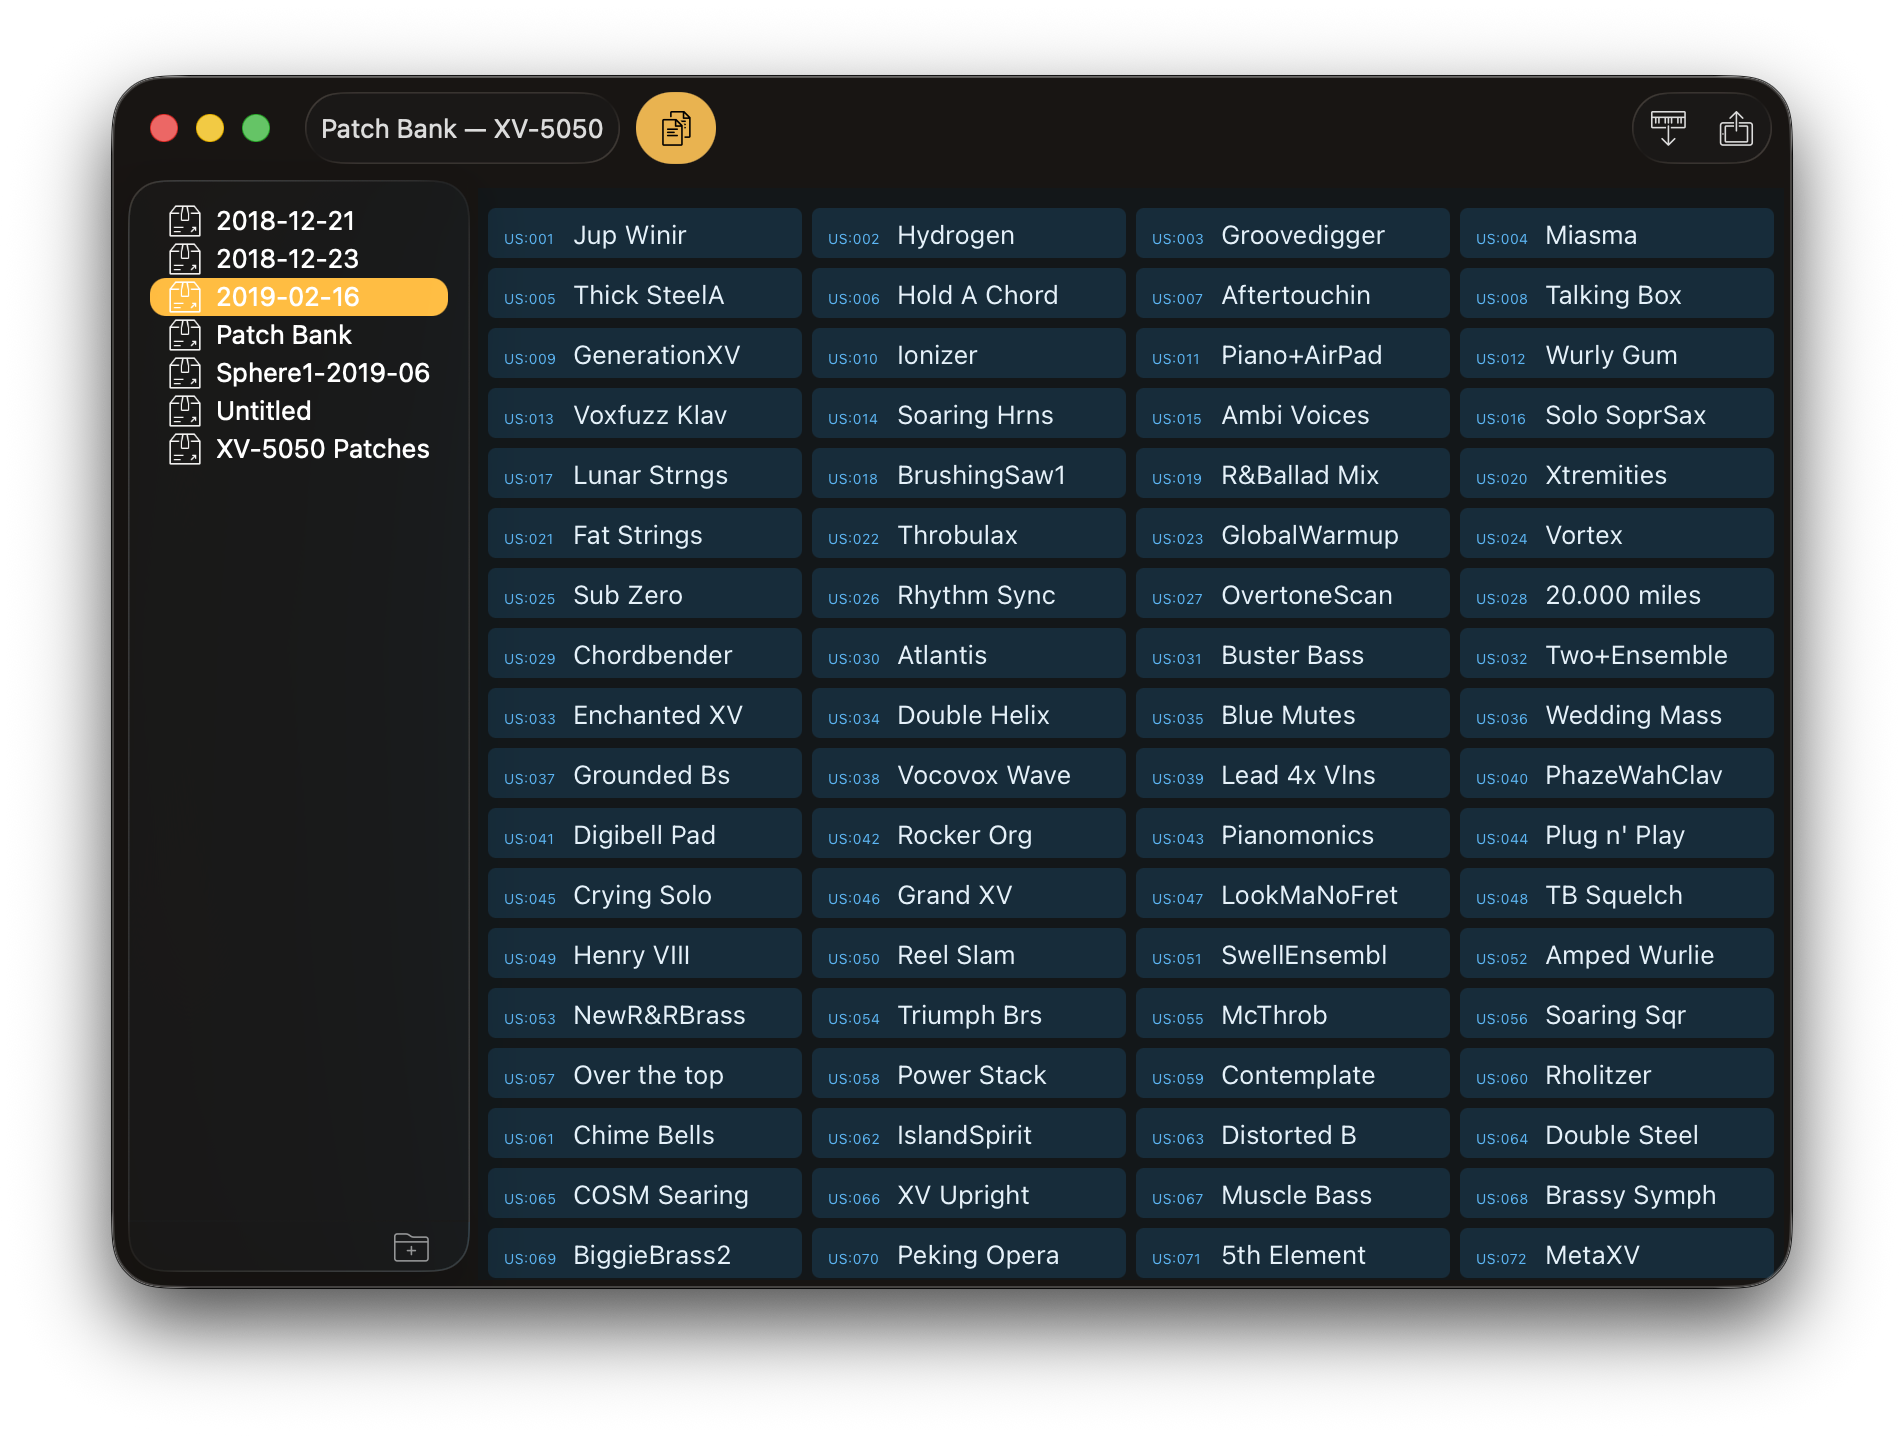Select the Pianomonics patch

[x=1293, y=834]
